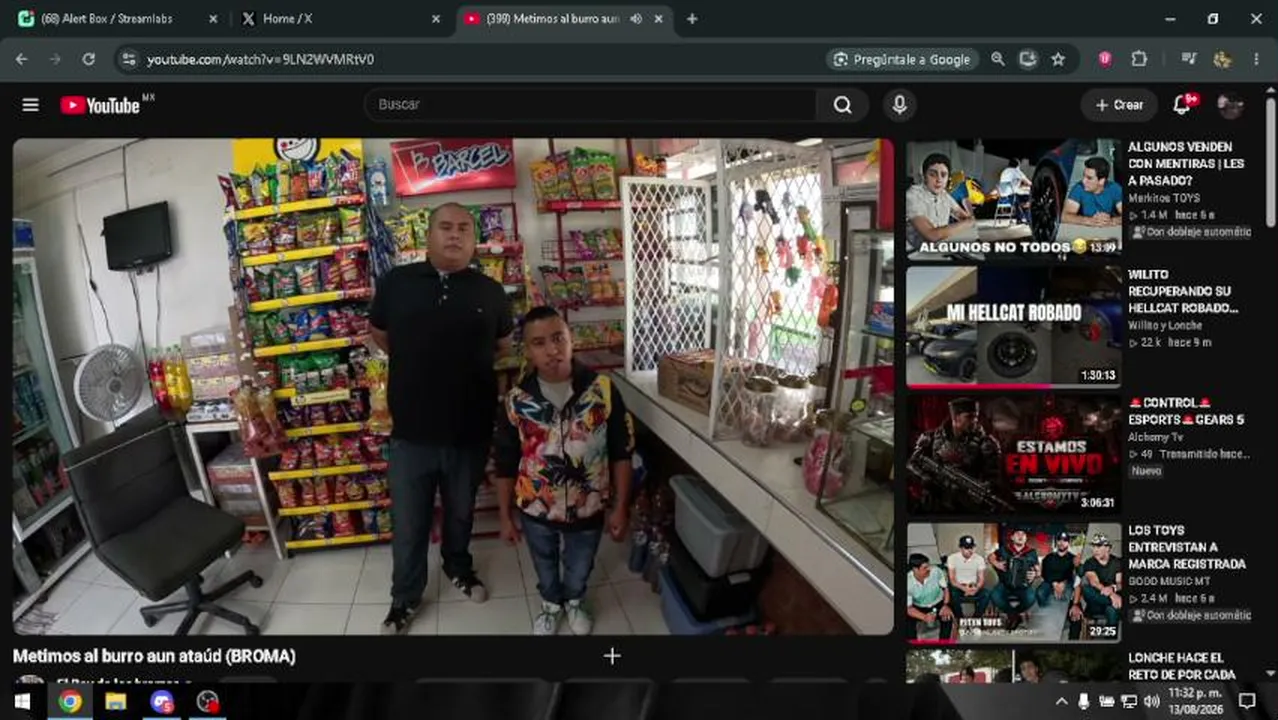Open the YouTube account avatar menu
Image resolution: width=1278 pixels, height=720 pixels.
click(1230, 105)
